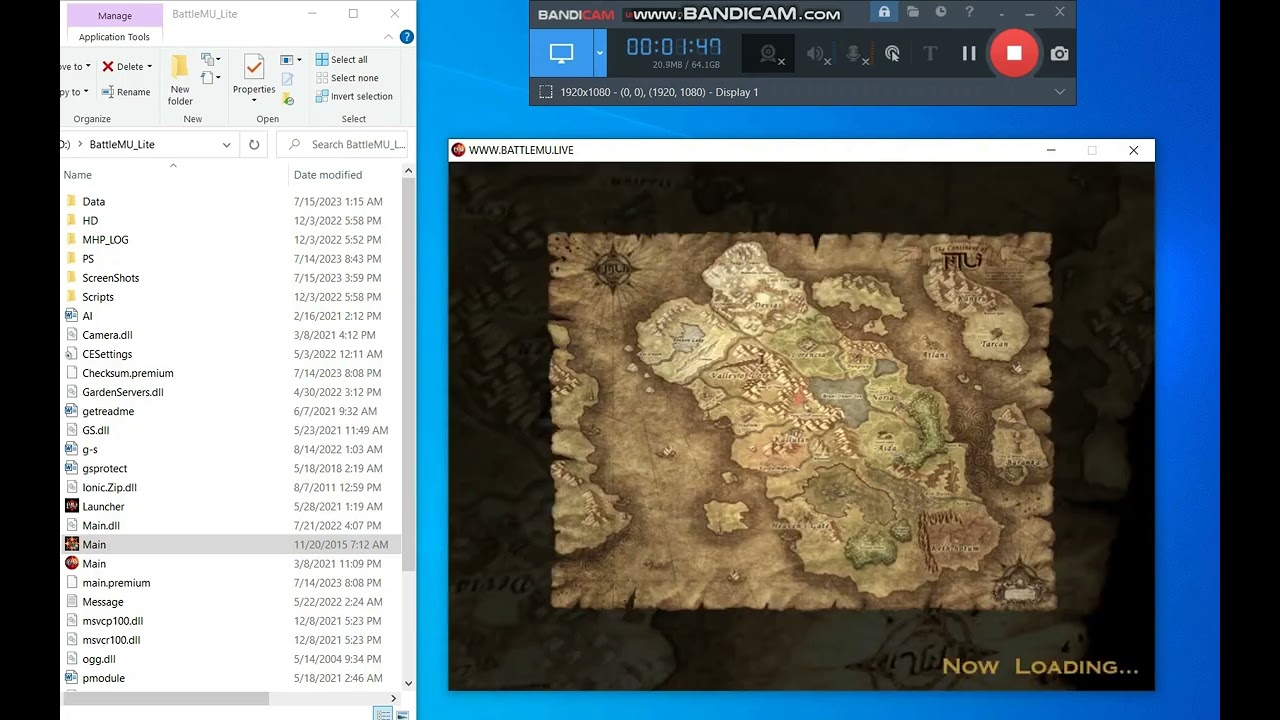Viewport: 1280px width, 720px height.
Task: Open the Easy access dropdown in ribbon
Action: (x=211, y=78)
